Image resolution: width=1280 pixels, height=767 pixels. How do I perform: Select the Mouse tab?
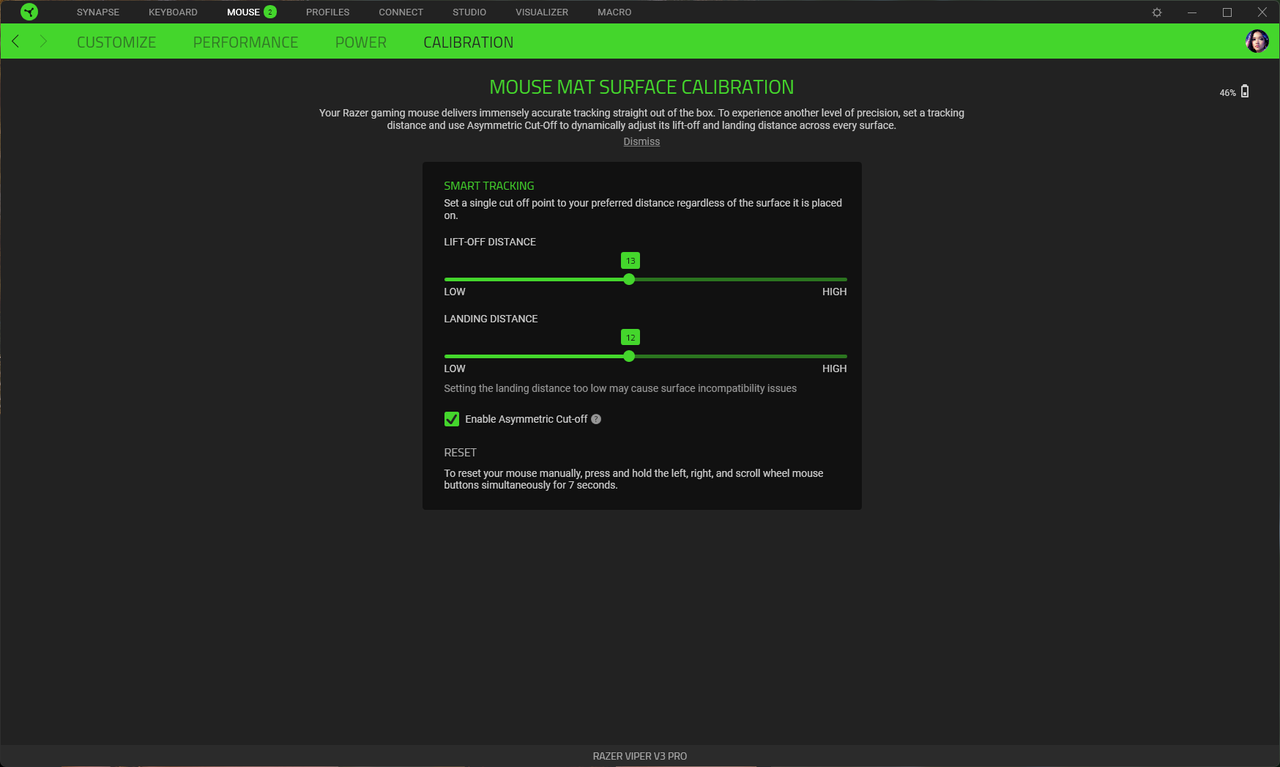[x=243, y=12]
